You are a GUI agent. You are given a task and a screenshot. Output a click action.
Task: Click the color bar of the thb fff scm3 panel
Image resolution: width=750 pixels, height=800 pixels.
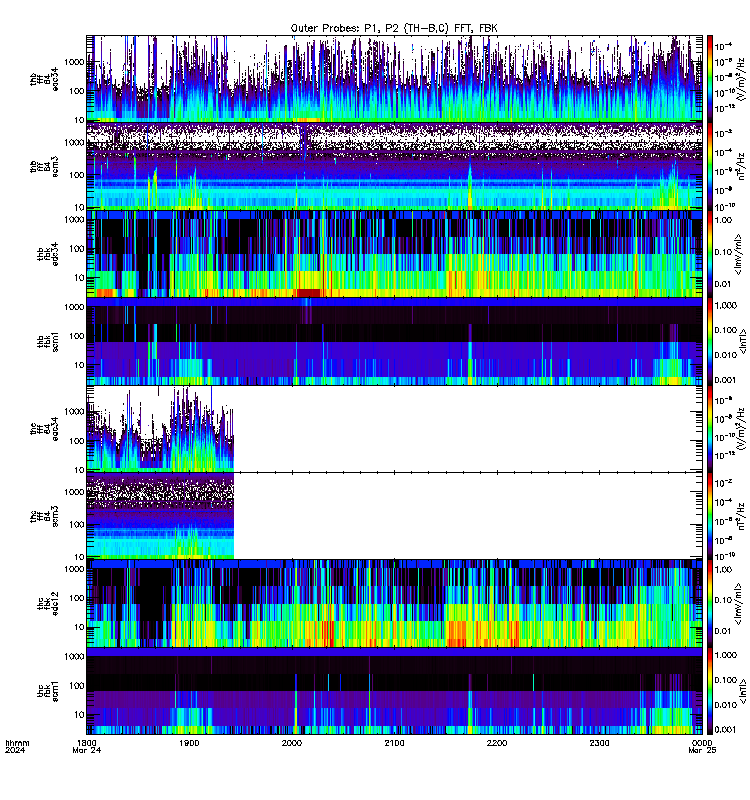710,166
